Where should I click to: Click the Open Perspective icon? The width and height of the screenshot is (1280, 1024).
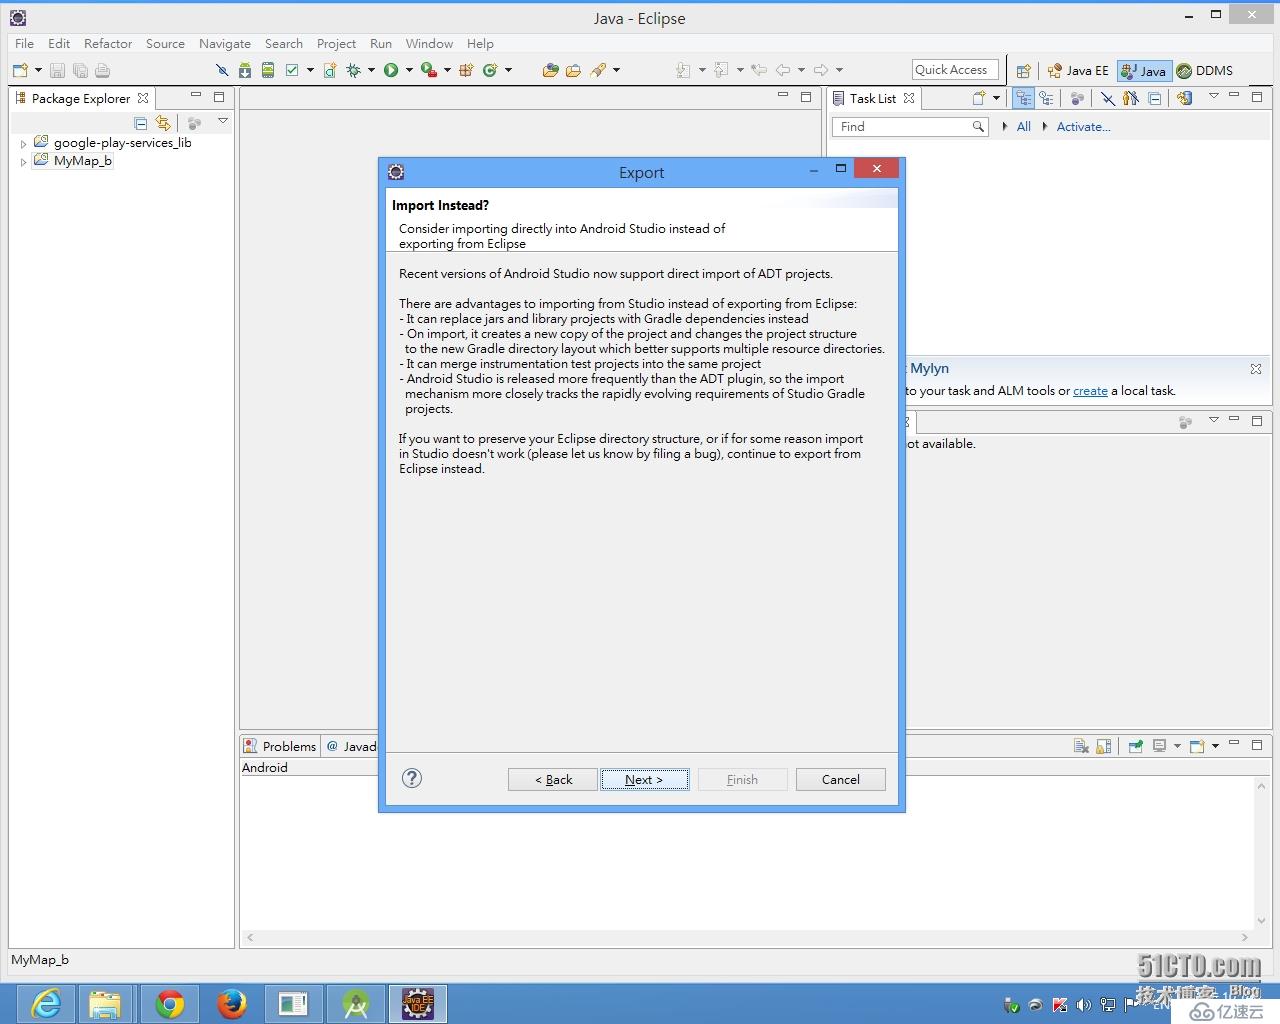coord(1023,71)
